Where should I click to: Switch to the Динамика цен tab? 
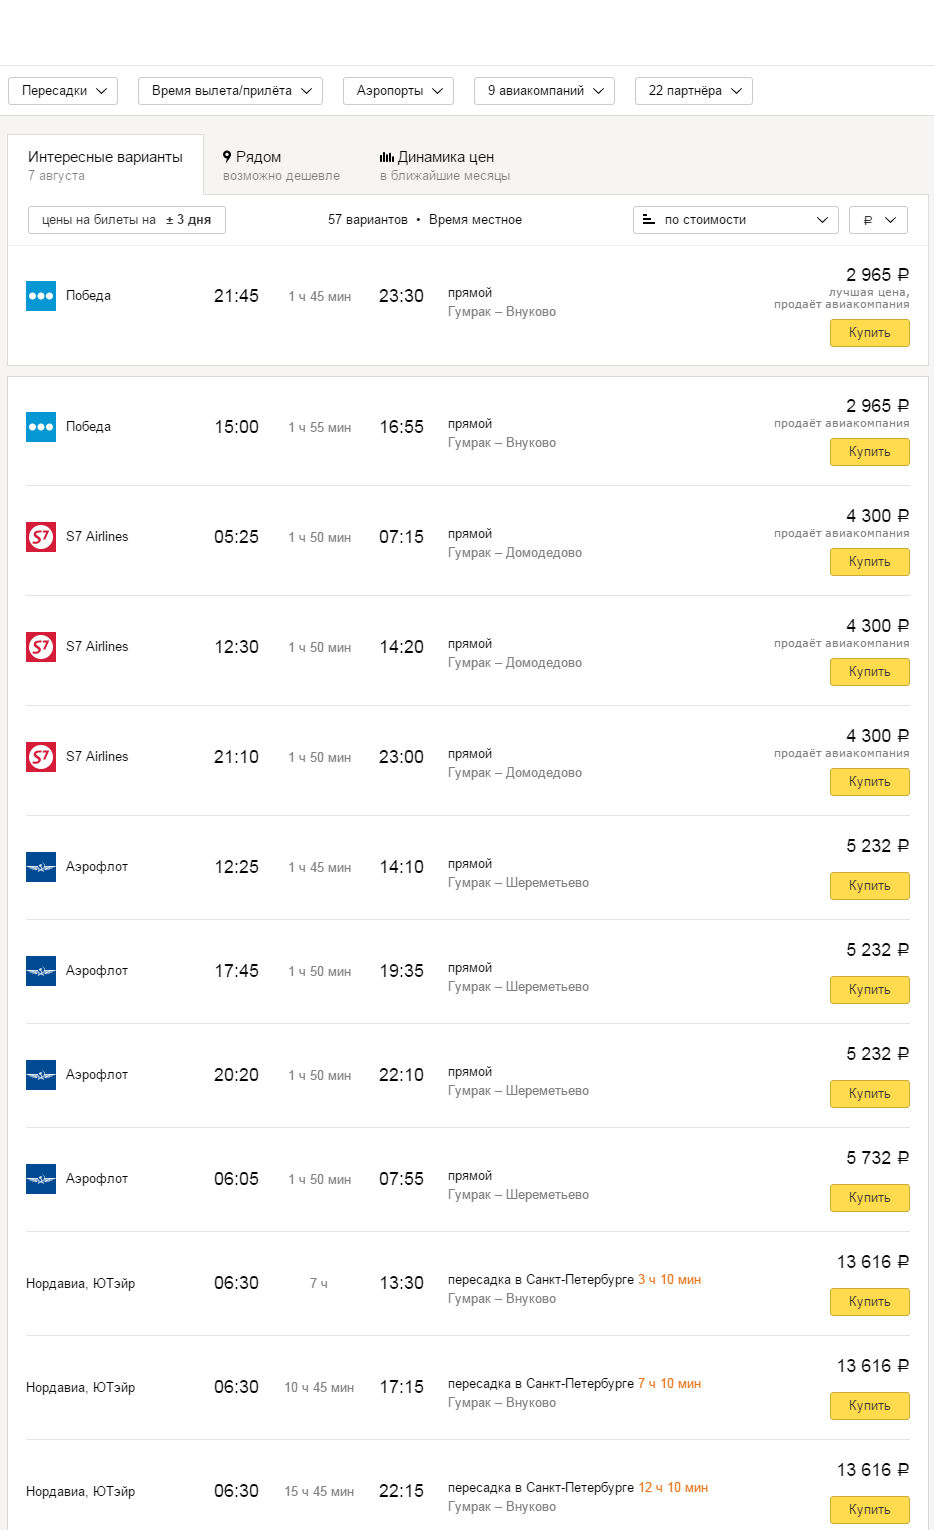point(444,165)
